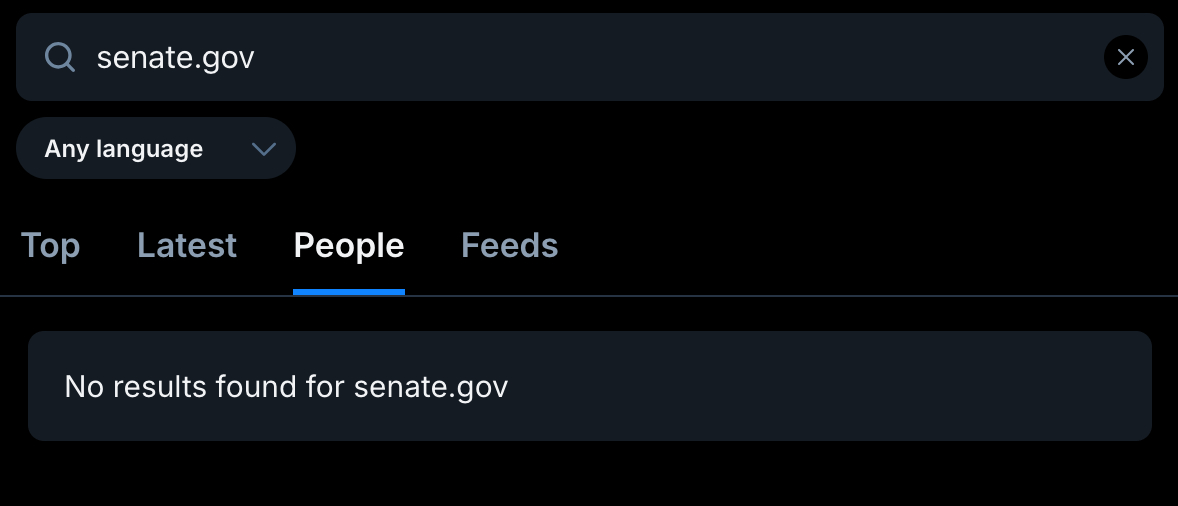Switch to the Latest tab
Screen dimensions: 1178x506
click(x=187, y=246)
